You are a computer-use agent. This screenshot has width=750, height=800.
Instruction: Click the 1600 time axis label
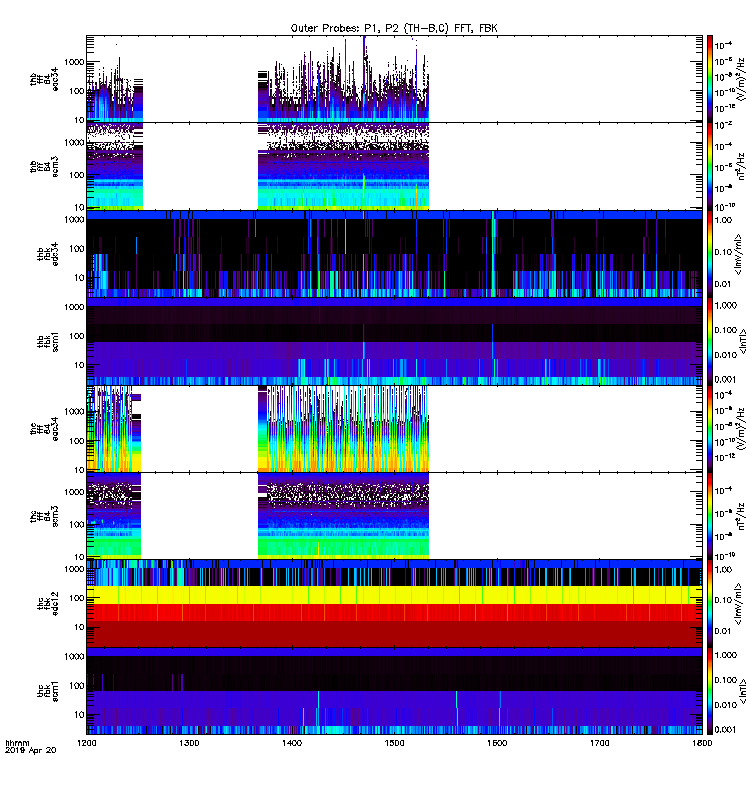(497, 743)
